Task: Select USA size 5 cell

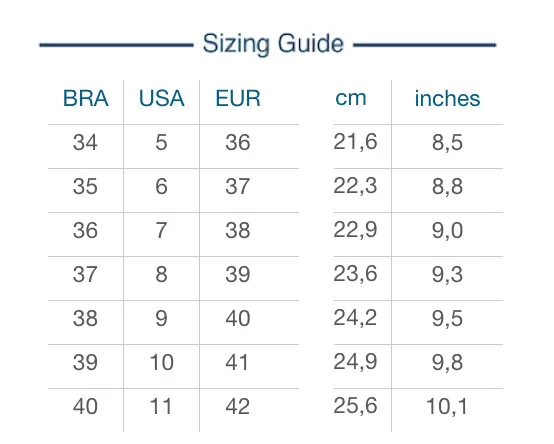Action: (161, 142)
